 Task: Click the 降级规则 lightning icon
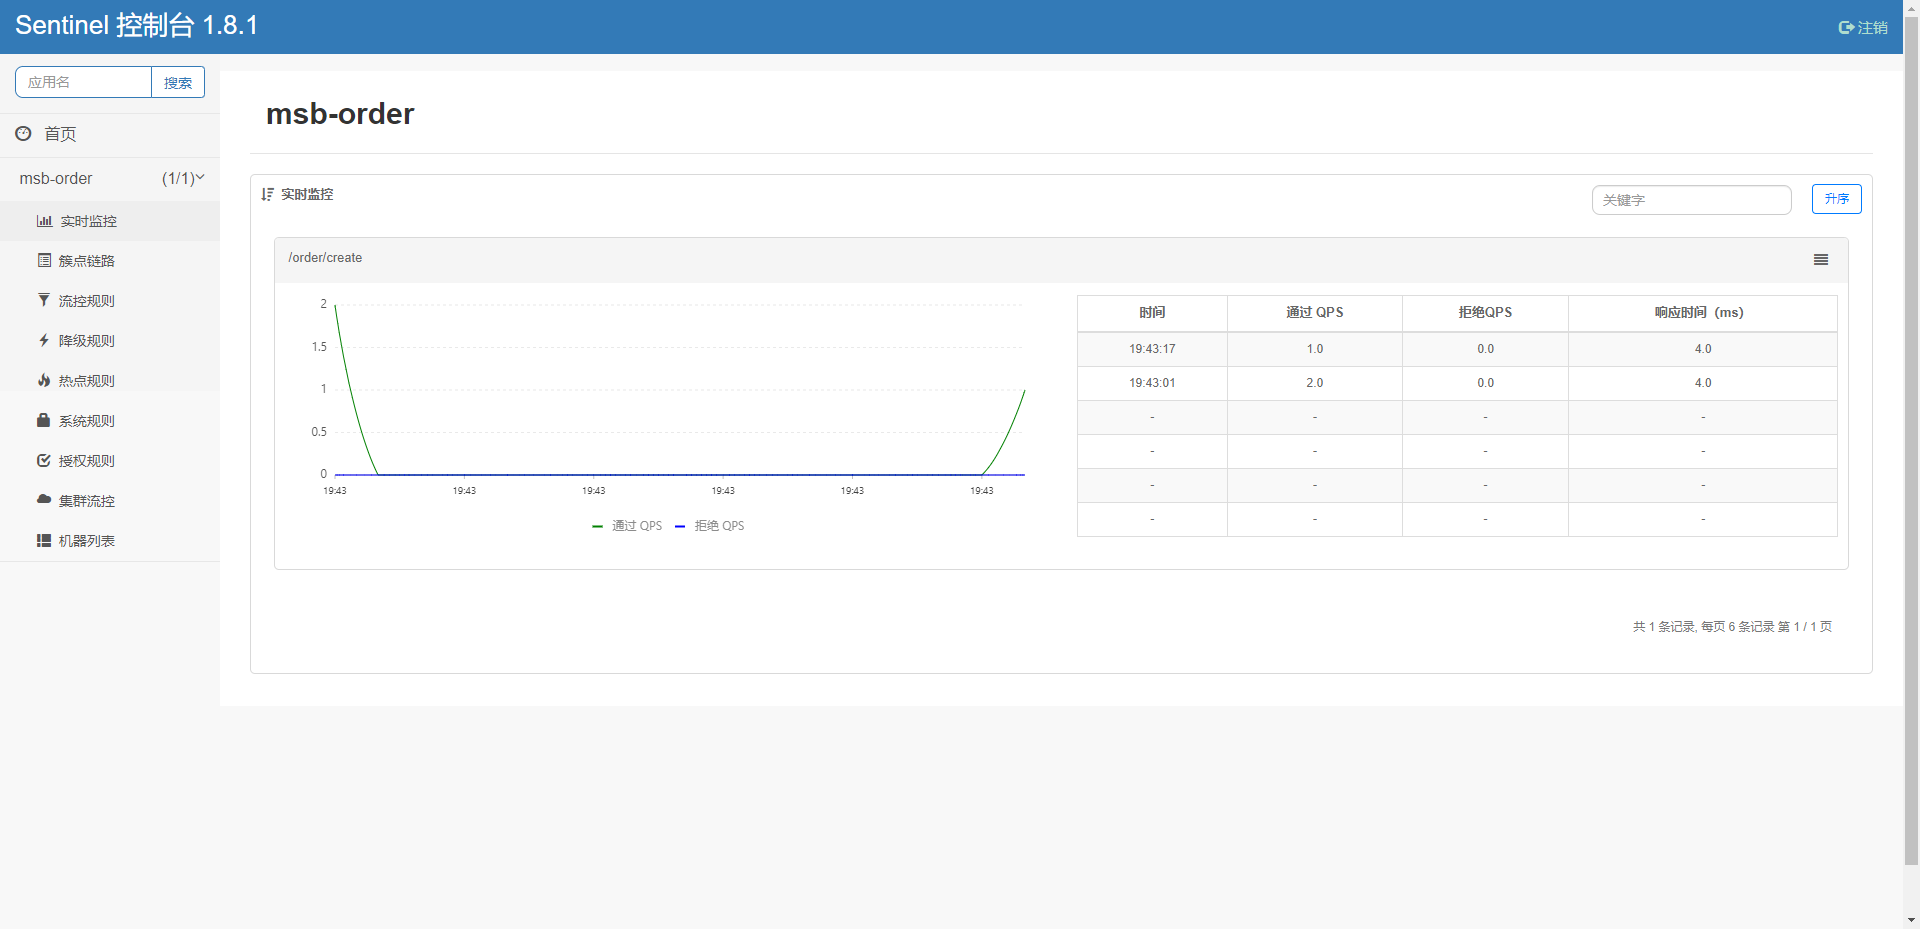pos(44,340)
